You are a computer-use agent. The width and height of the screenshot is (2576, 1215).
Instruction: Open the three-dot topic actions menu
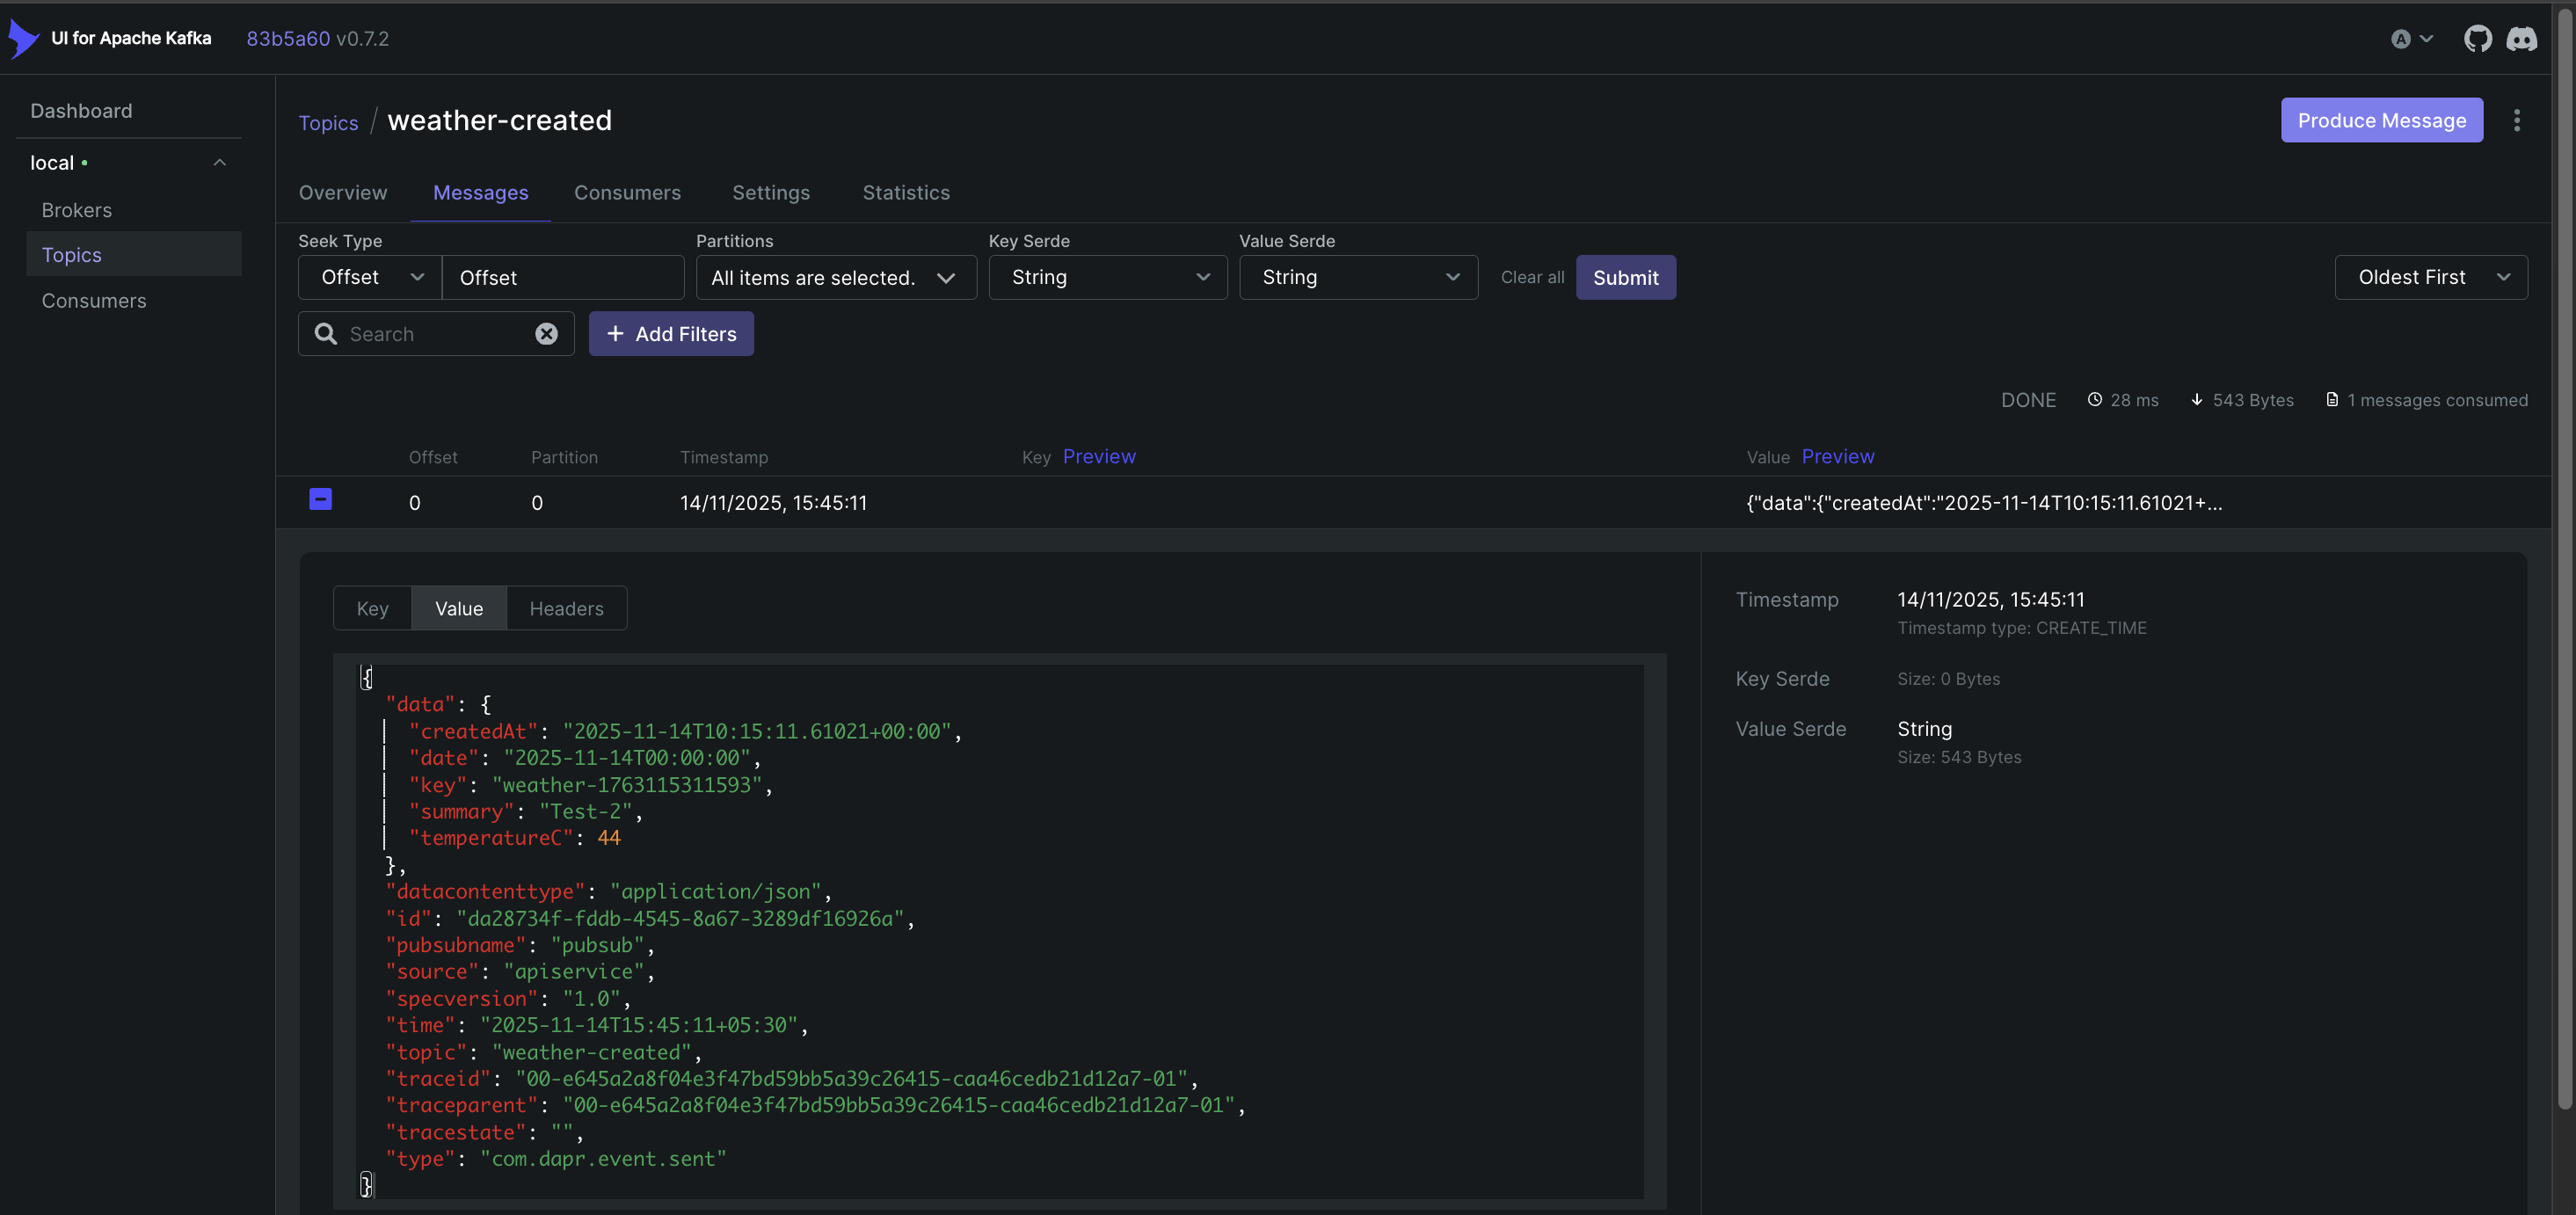(2516, 120)
